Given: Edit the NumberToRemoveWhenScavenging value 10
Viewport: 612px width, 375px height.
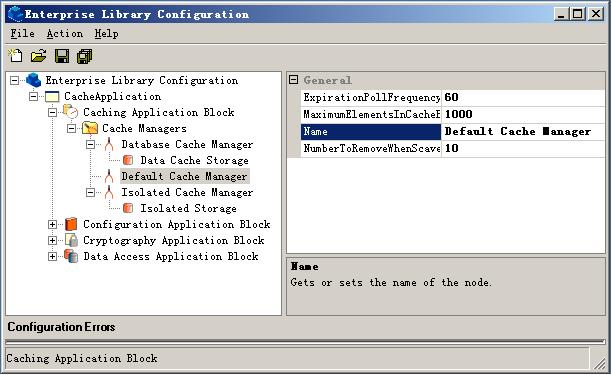Looking at the screenshot, I should pyautogui.click(x=523, y=149).
